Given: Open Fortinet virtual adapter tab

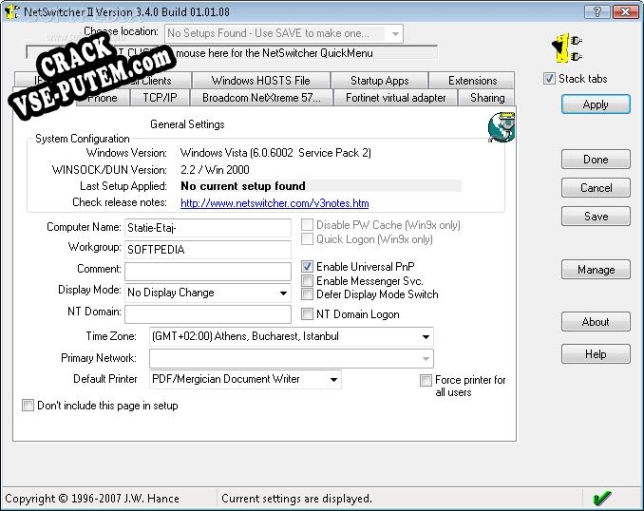Looking at the screenshot, I should [x=396, y=97].
